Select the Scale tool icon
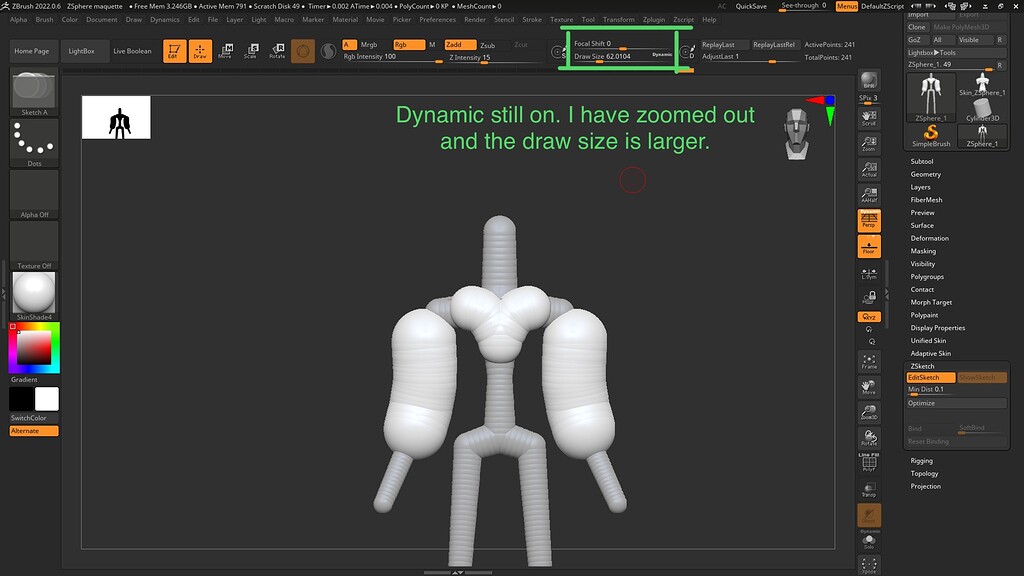Viewport: 1024px width, 576px height. pyautogui.click(x=252, y=50)
